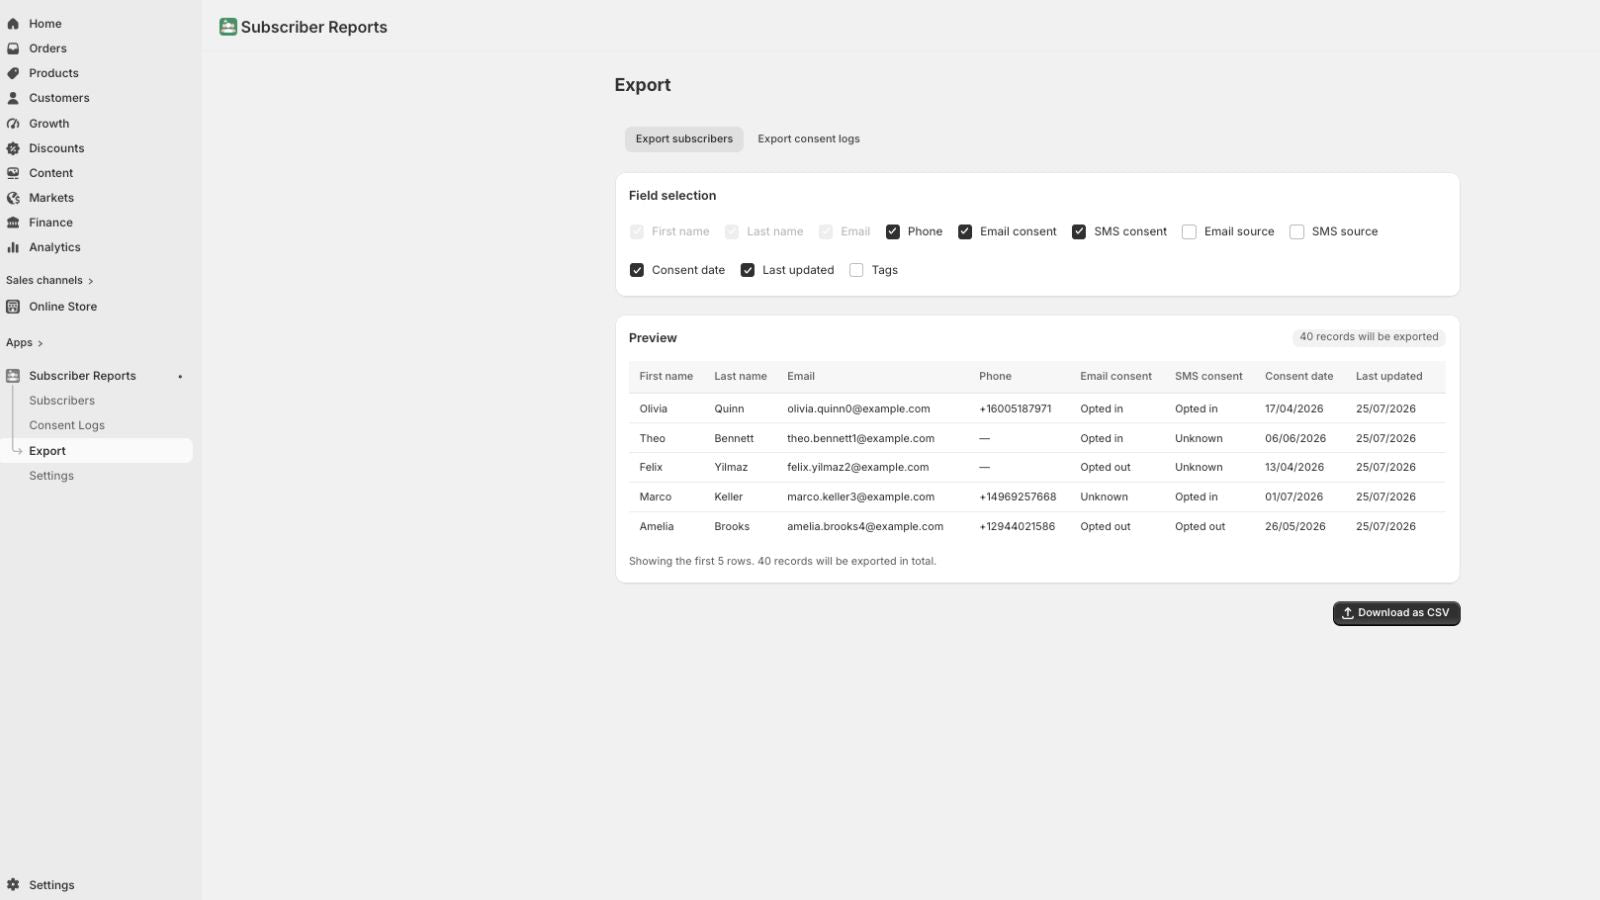Click phone number +14969257668
The width and height of the screenshot is (1600, 900).
(x=1017, y=497)
